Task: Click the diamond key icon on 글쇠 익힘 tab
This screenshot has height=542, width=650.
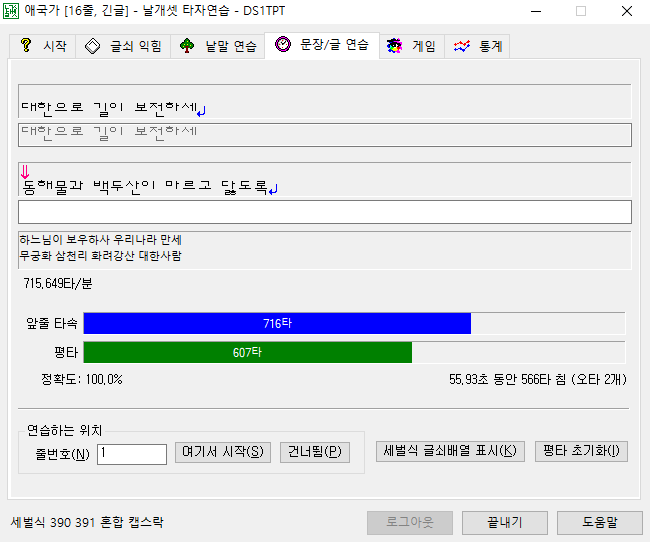Action: click(x=92, y=46)
